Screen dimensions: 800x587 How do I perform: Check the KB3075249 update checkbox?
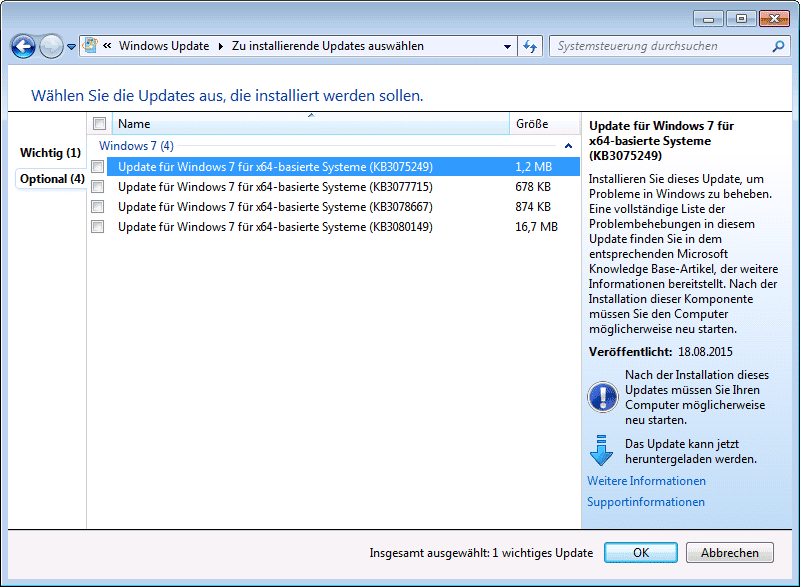click(x=97, y=166)
